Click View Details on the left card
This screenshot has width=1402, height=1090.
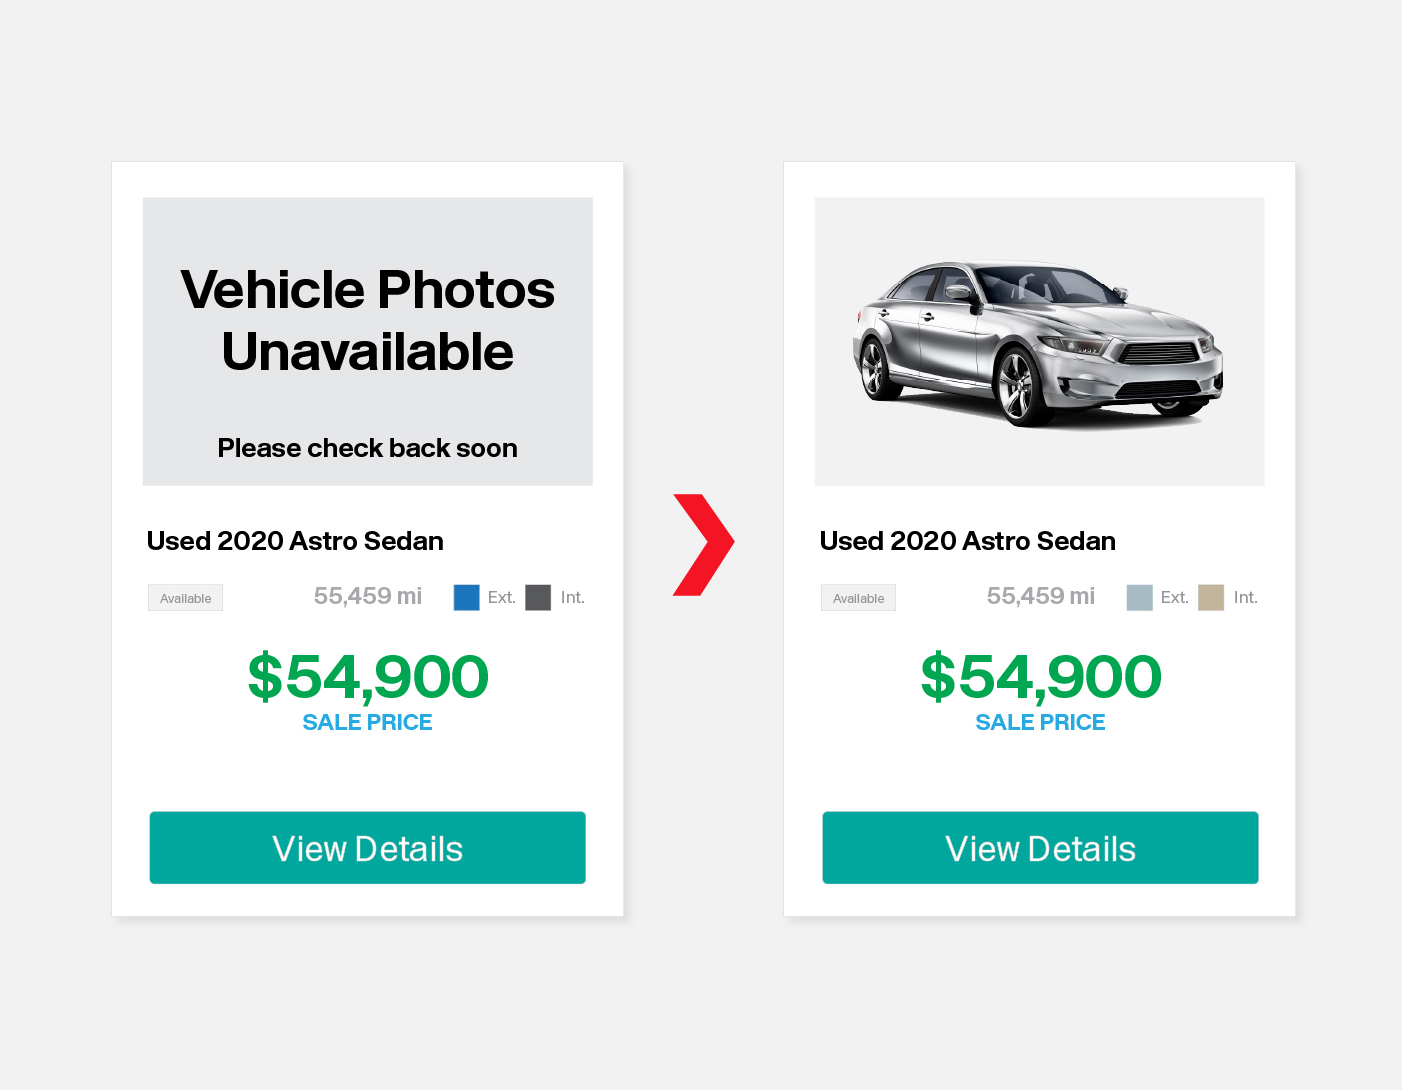point(368,848)
